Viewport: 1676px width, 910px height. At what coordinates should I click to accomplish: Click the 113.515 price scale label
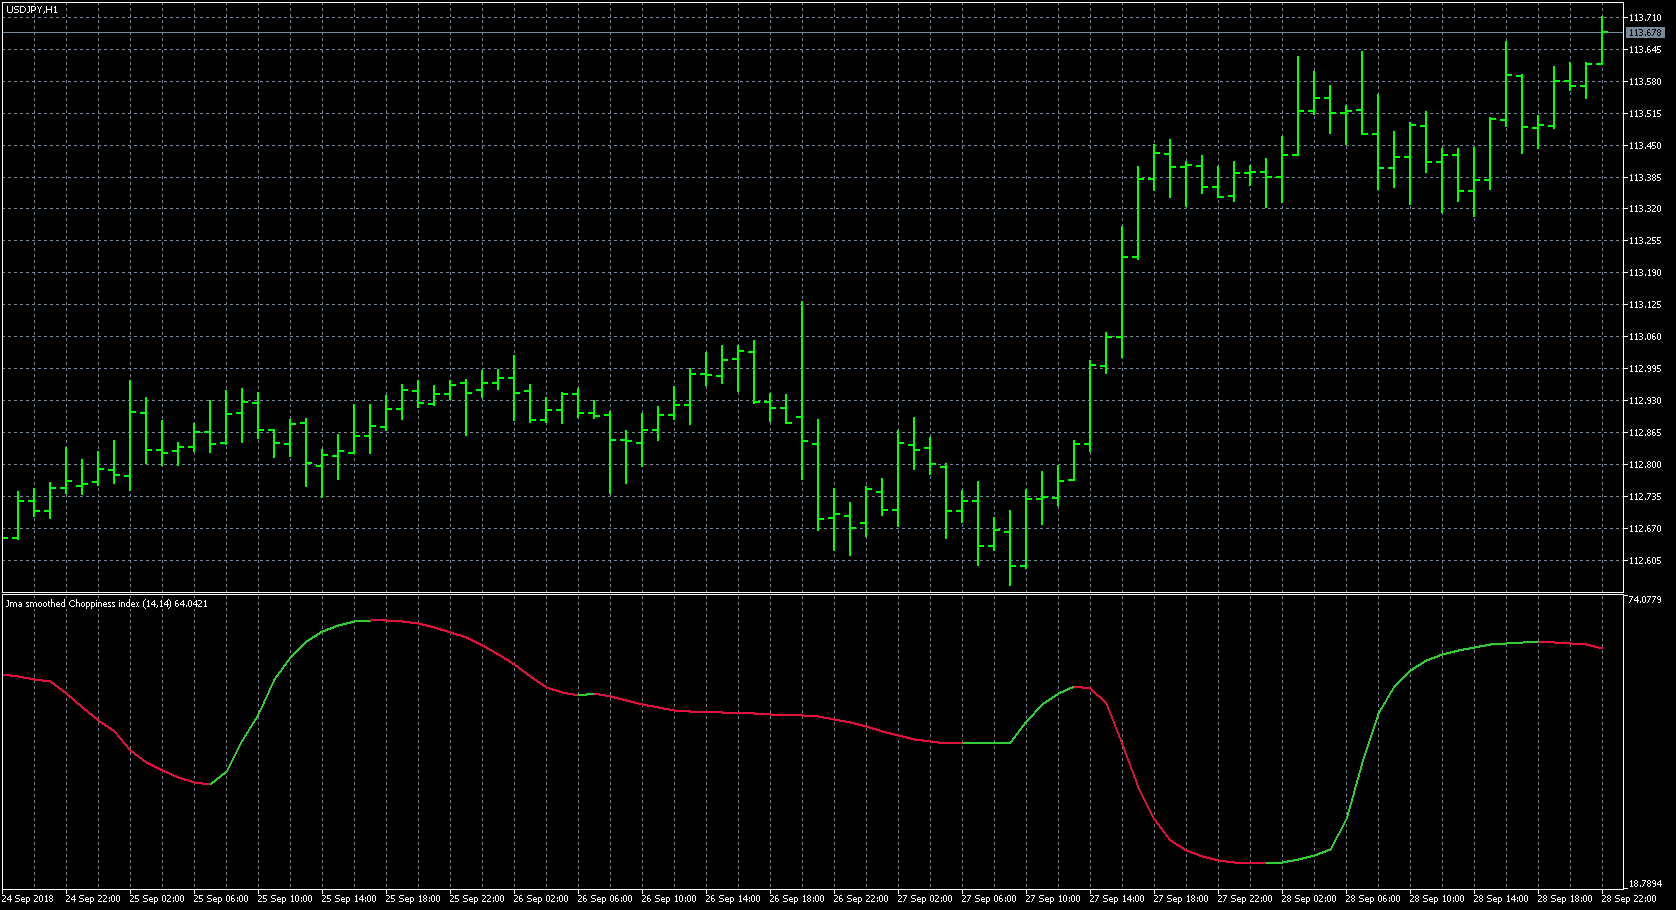1645,114
